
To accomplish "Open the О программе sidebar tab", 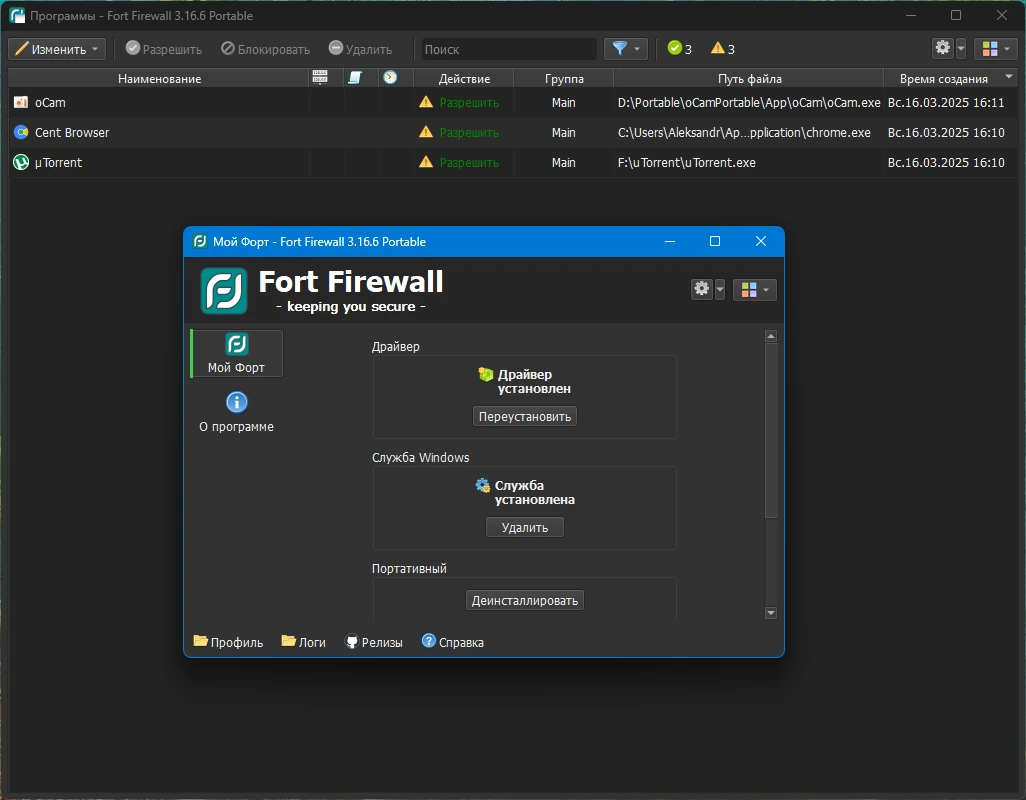I will [236, 412].
